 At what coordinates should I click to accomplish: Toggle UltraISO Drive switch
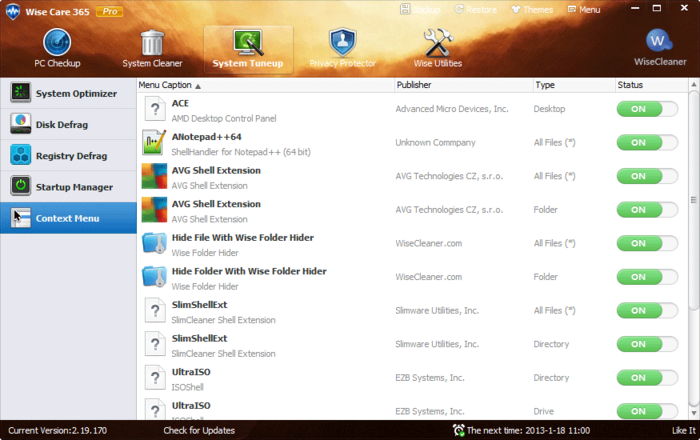[647, 411]
